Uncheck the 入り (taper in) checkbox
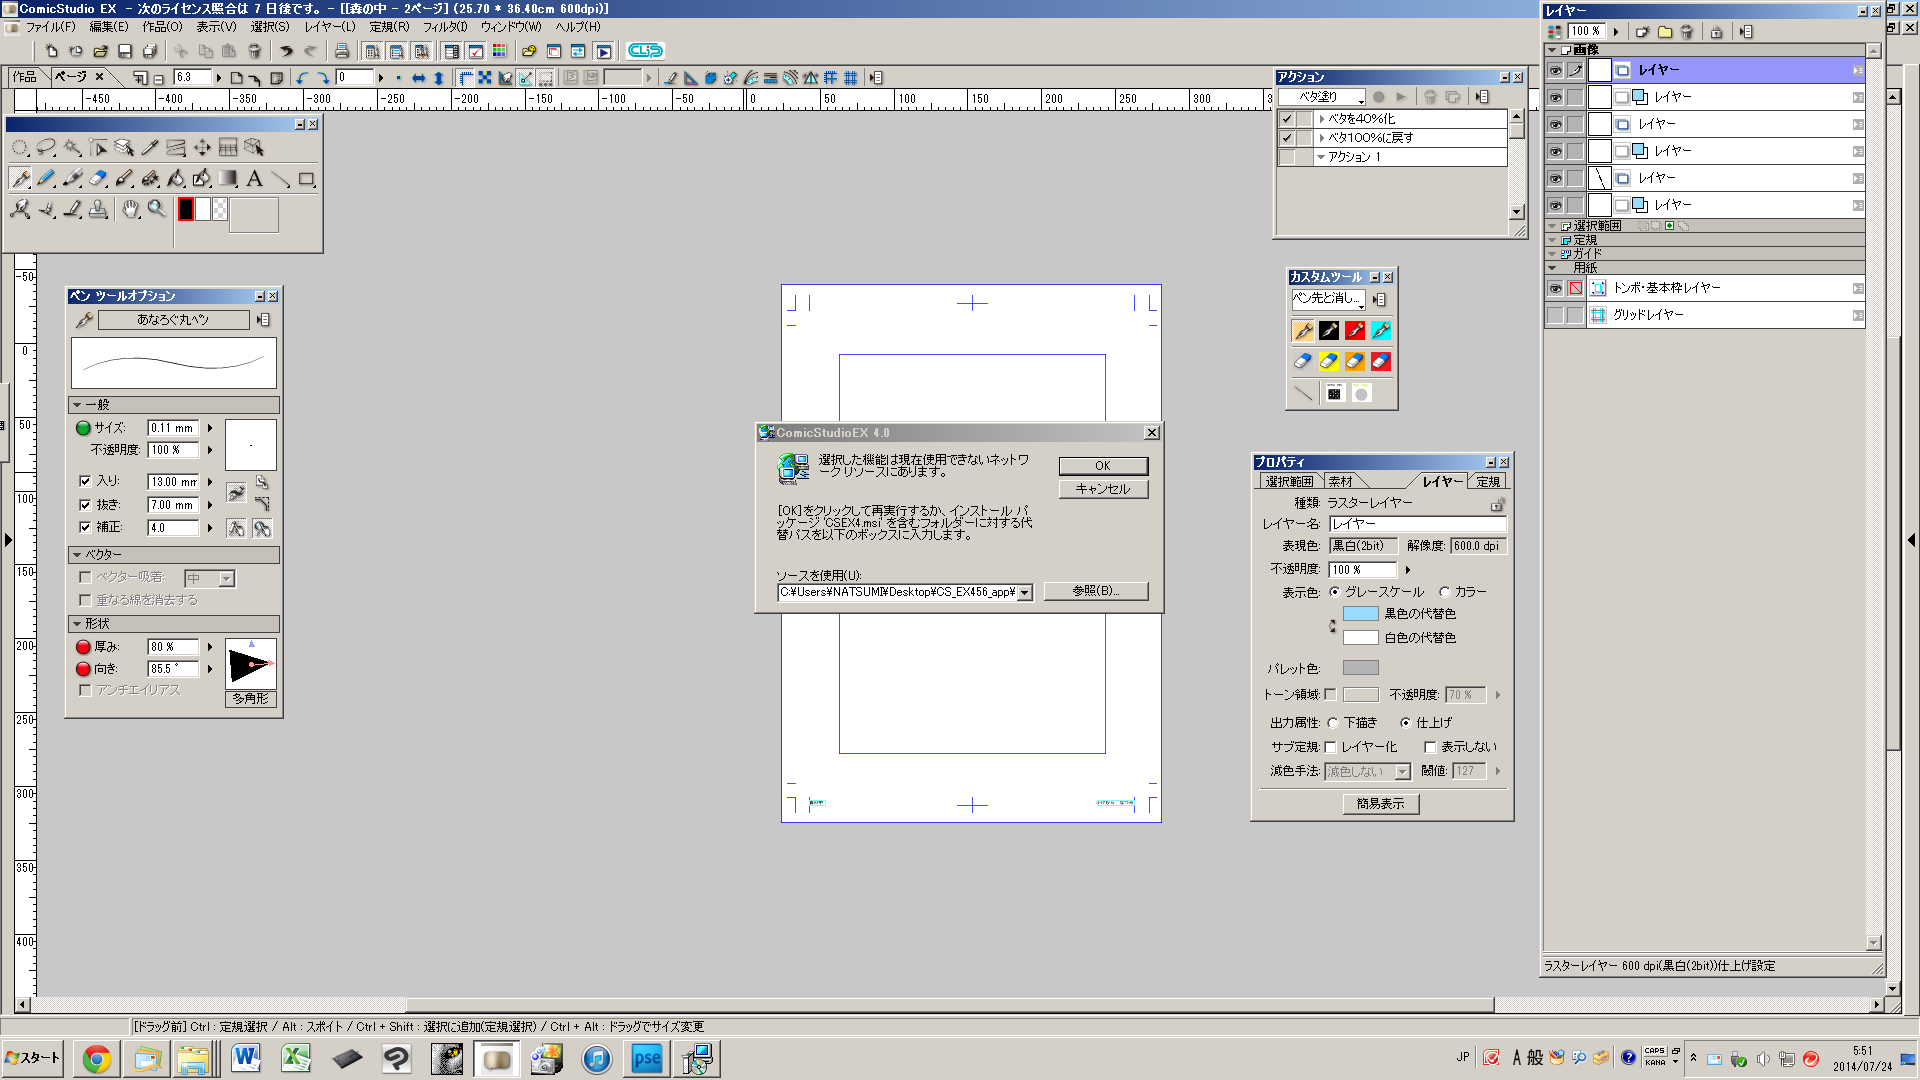 pos(85,481)
